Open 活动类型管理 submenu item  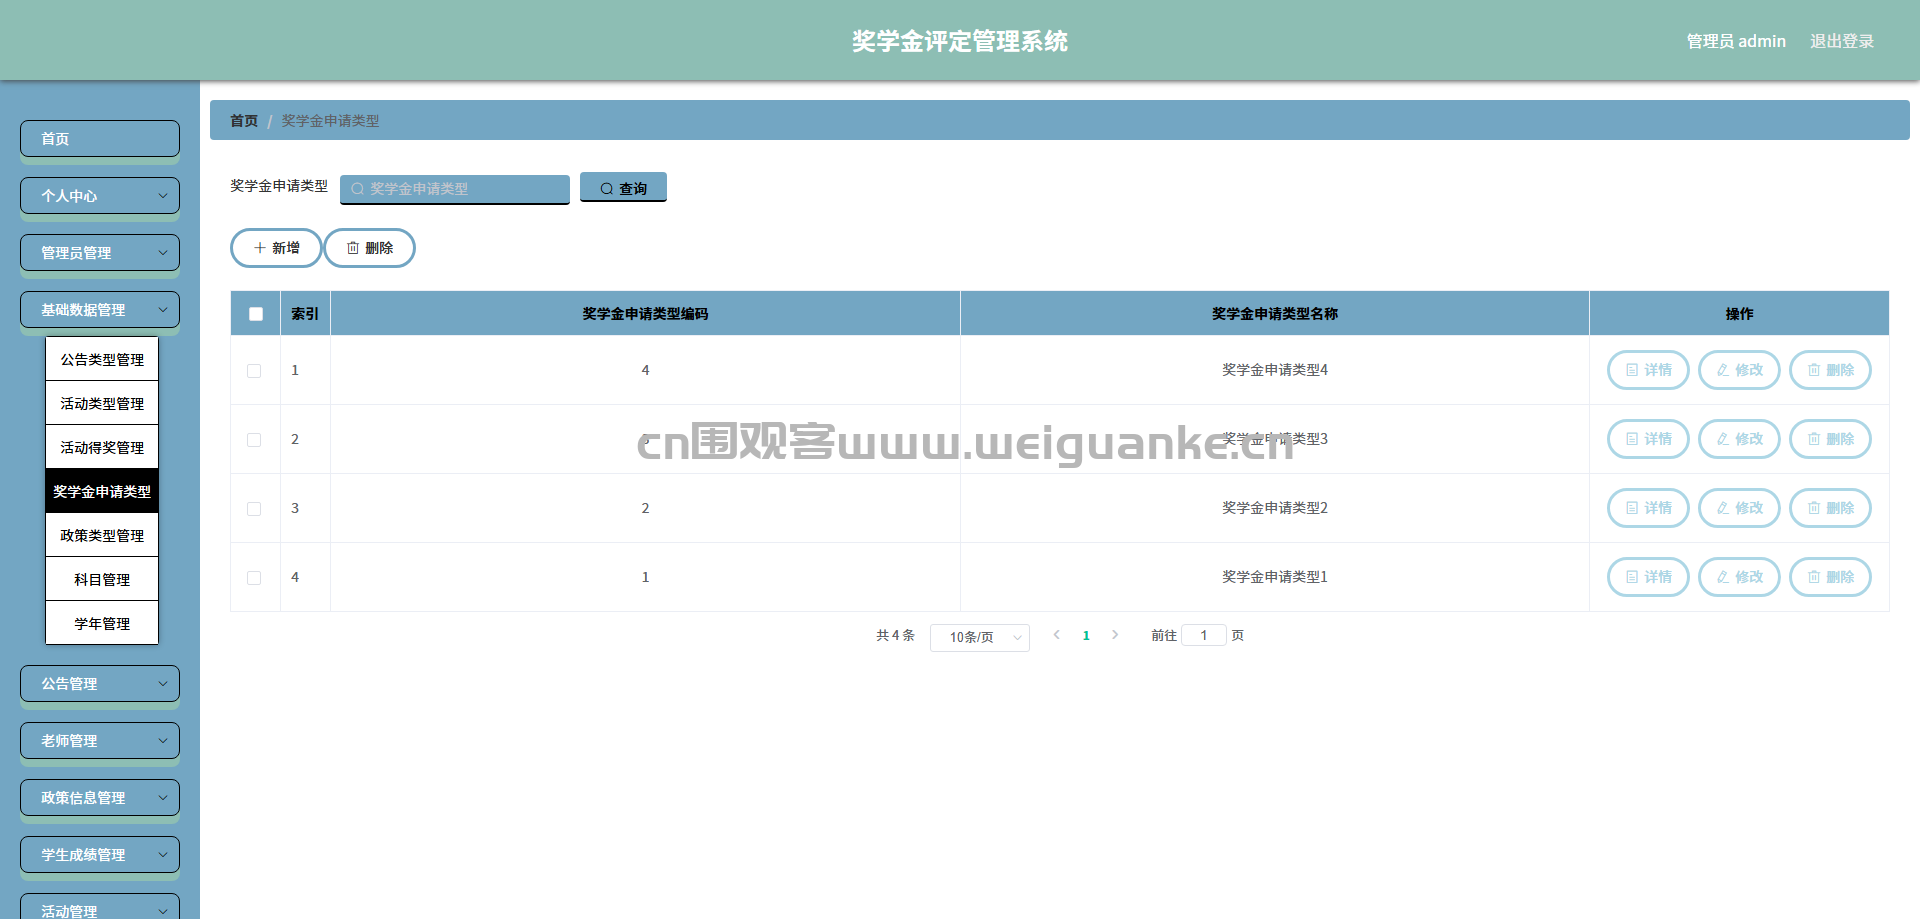pyautogui.click(x=102, y=403)
